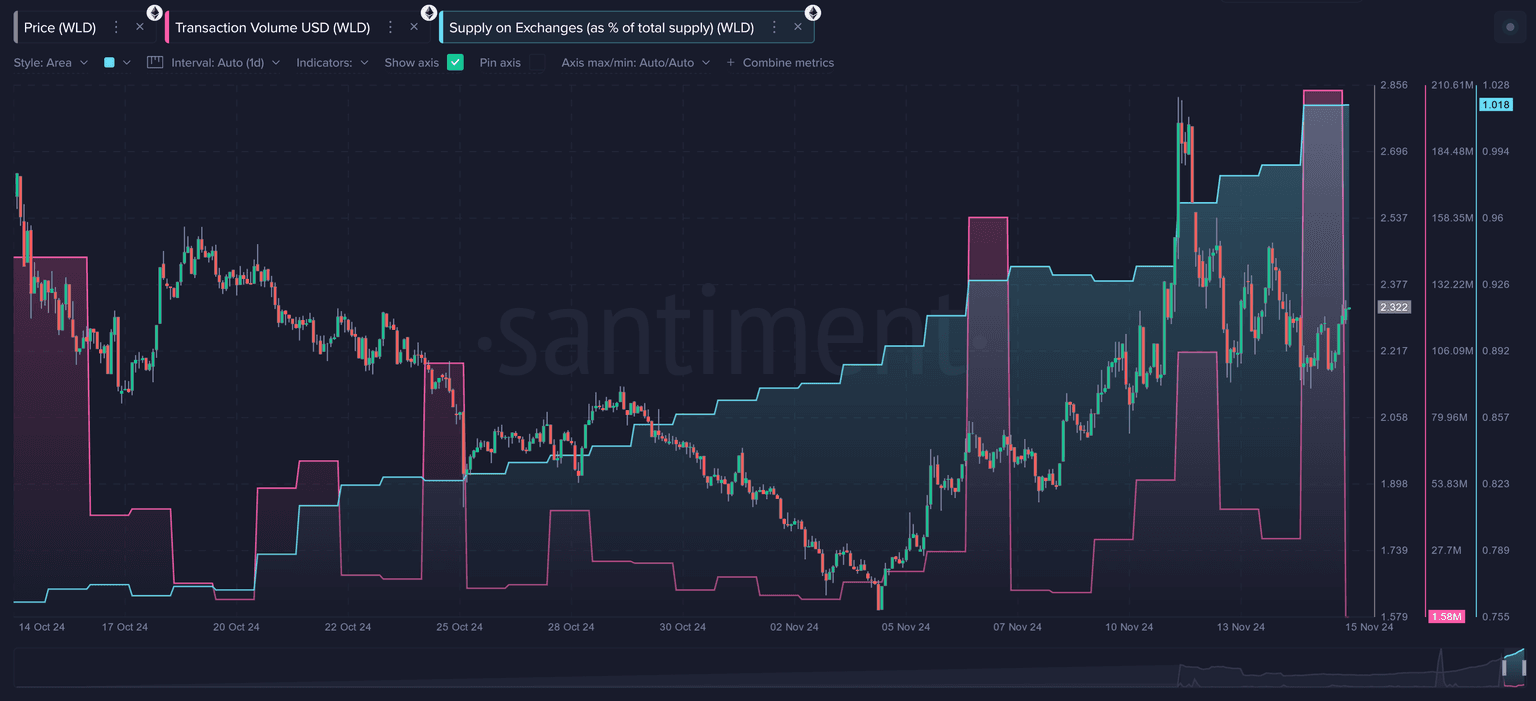The image size is (1536, 701).
Task: Open Axis max/min Auto/Auto dropdown
Action: point(635,62)
